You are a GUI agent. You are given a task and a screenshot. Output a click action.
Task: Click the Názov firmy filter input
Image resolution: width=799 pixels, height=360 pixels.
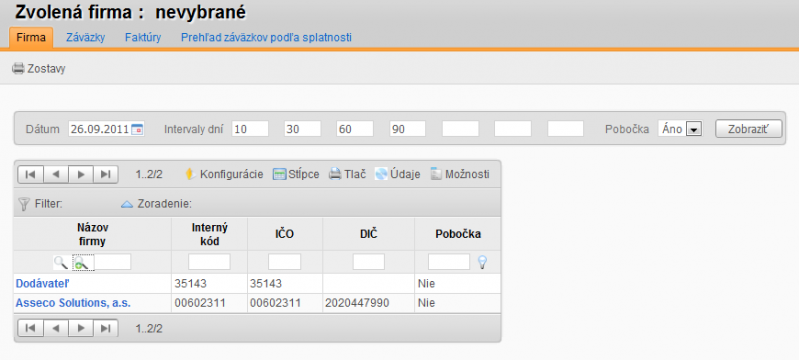(113, 262)
